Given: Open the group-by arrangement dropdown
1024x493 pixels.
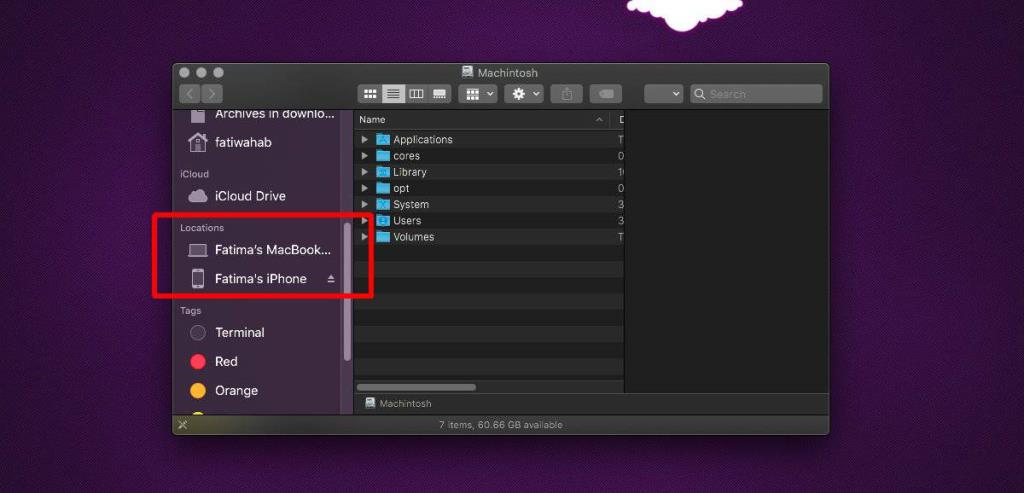Looking at the screenshot, I should coord(478,94).
